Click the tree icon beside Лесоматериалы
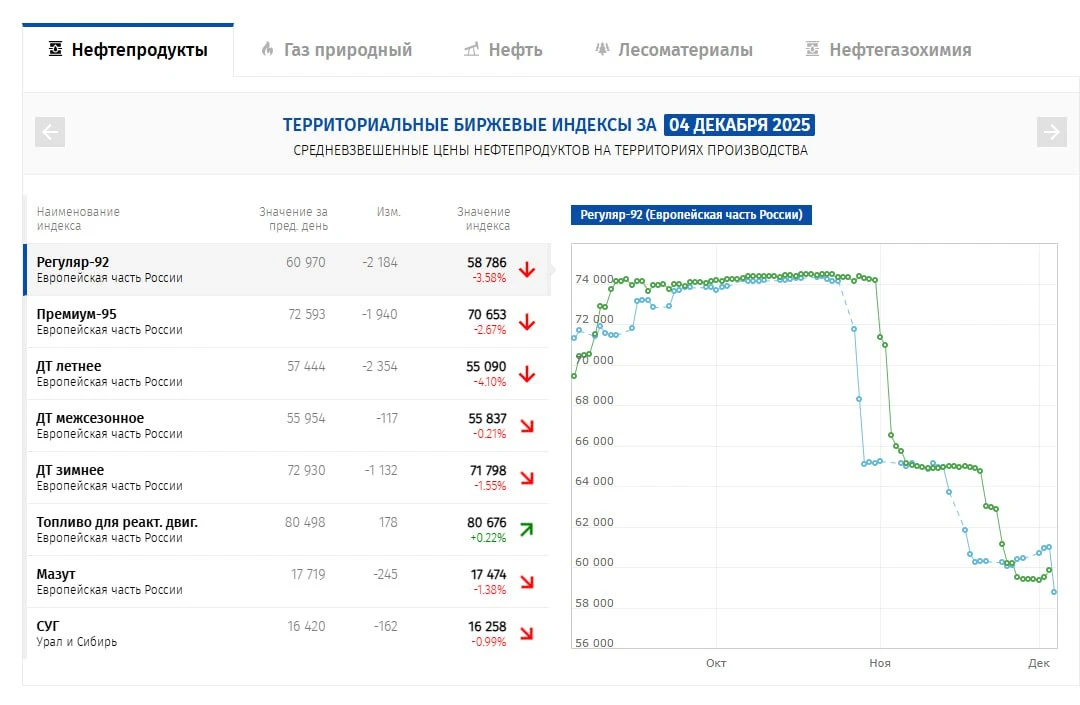This screenshot has height=705, width=1080. [x=602, y=49]
